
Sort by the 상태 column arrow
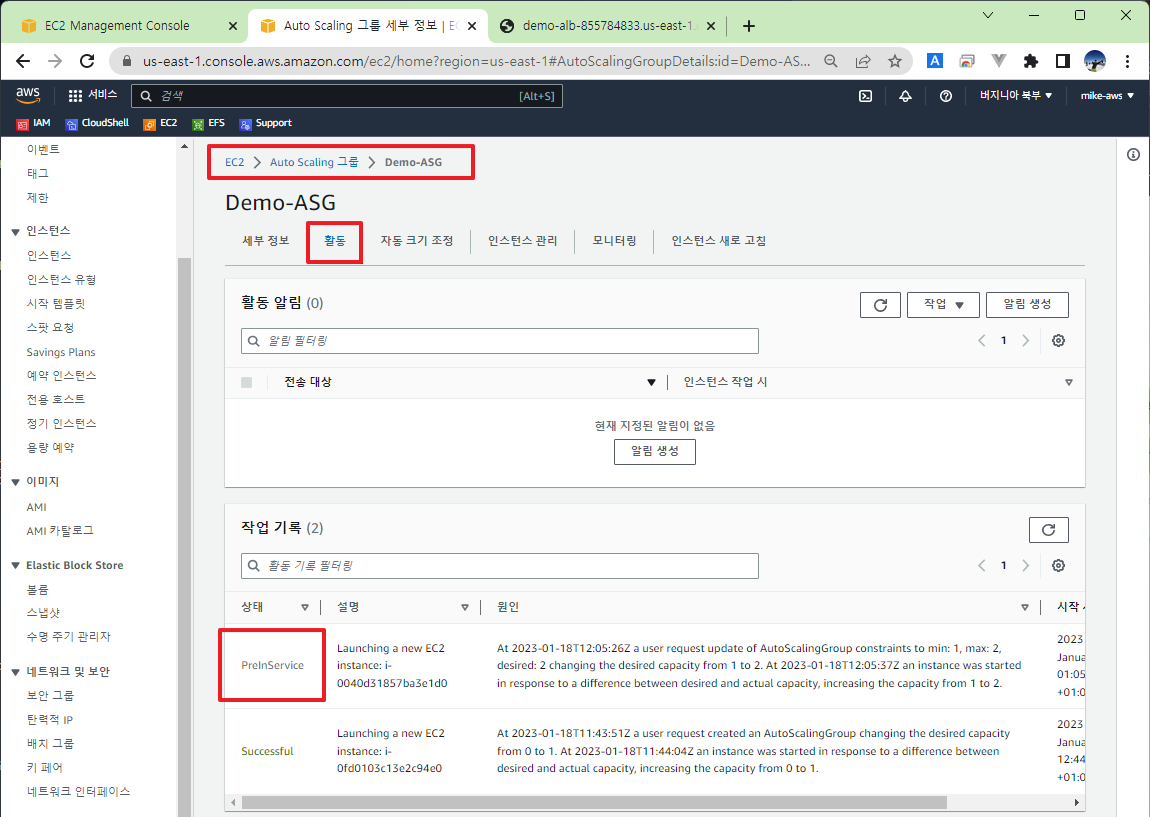[304, 607]
